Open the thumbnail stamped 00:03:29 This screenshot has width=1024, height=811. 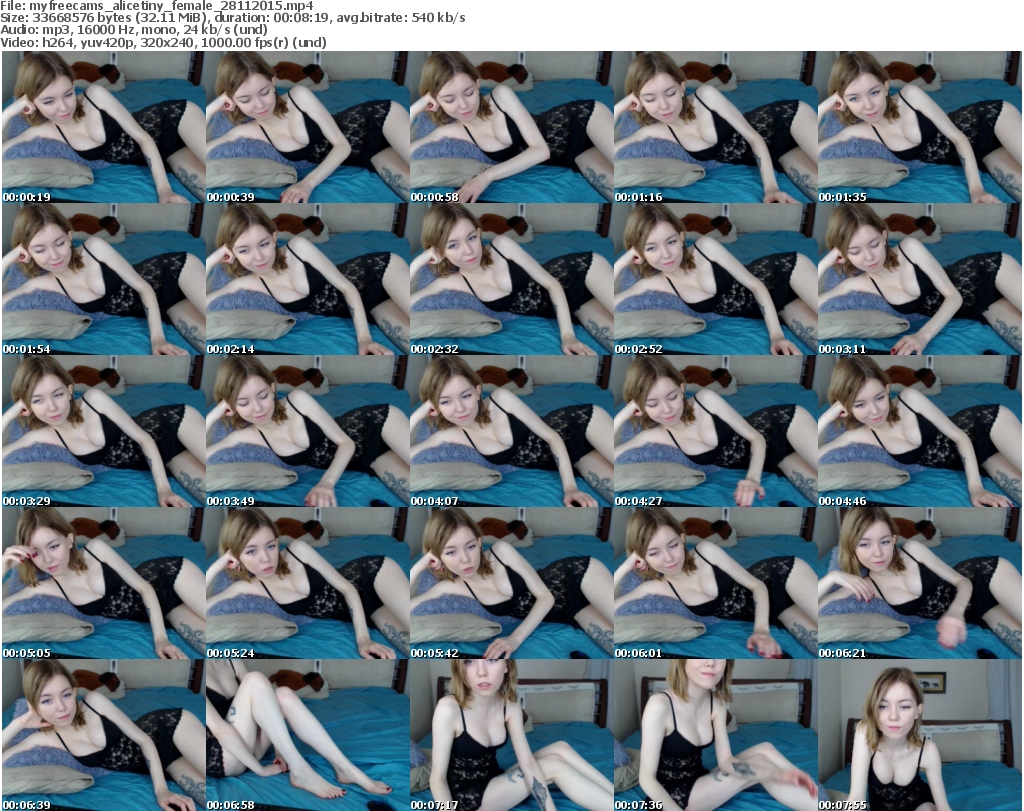pos(103,431)
